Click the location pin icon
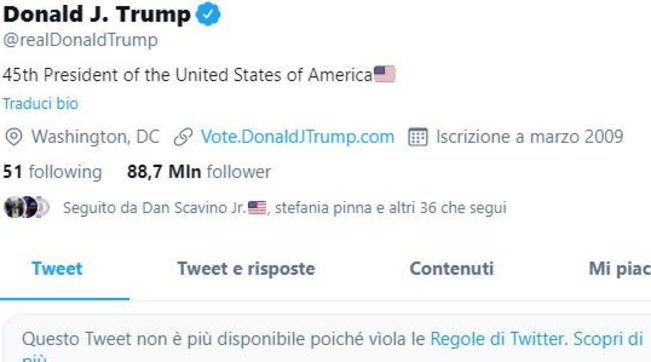651x362 pixels. pos(14,137)
